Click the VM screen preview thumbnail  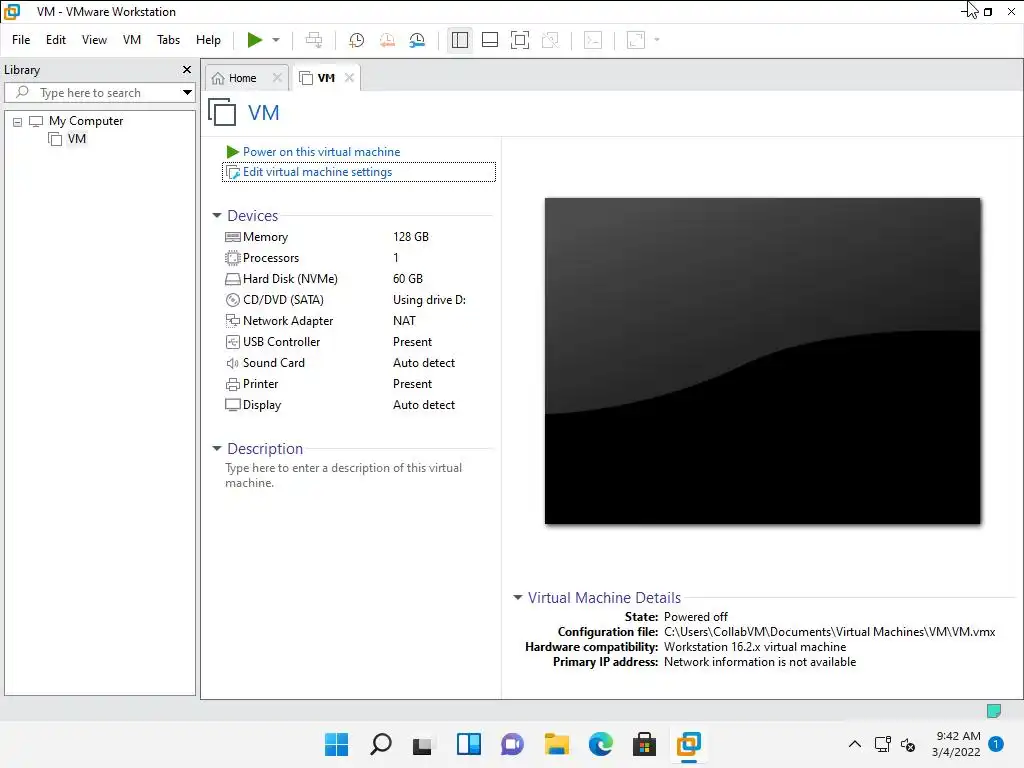click(762, 361)
